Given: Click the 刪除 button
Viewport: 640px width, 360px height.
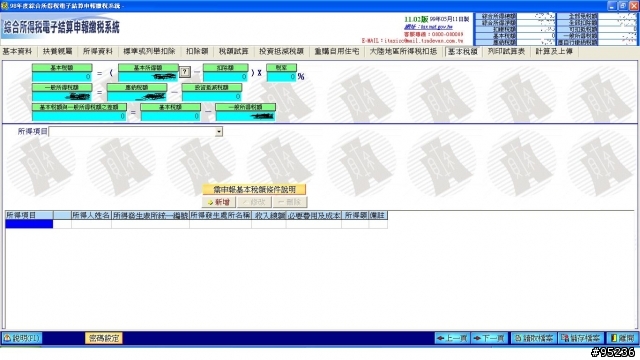Looking at the screenshot, I should point(290,202).
